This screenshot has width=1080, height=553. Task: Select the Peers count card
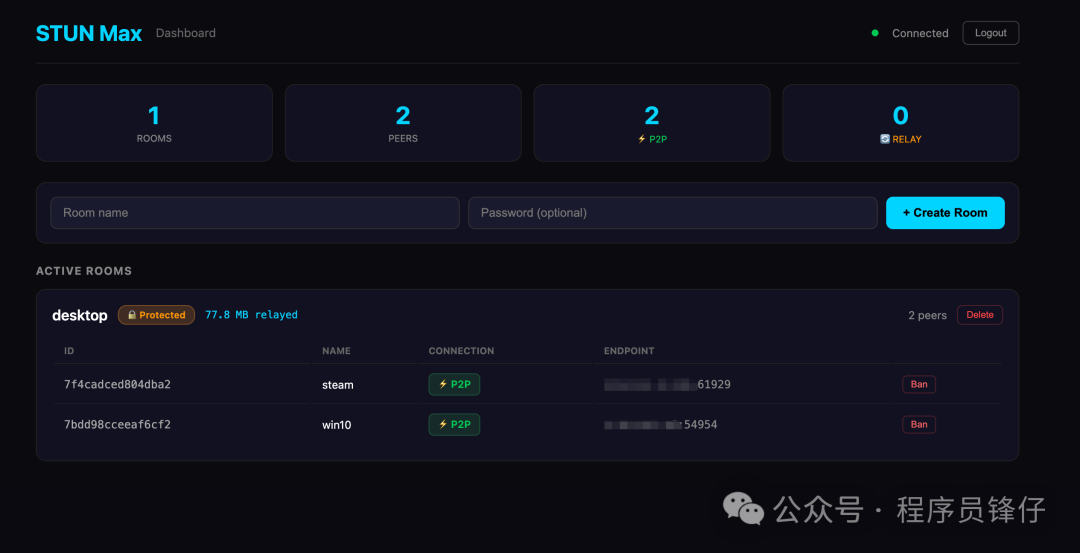click(403, 123)
